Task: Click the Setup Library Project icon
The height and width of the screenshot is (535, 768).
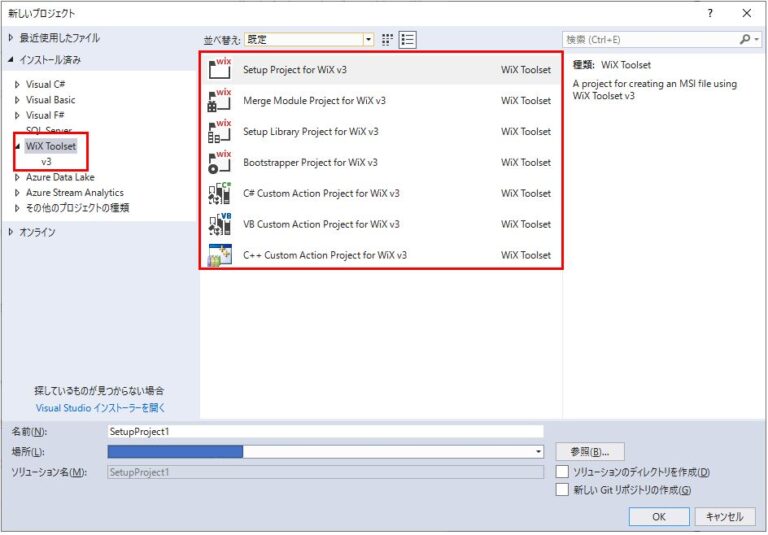Action: point(220,131)
